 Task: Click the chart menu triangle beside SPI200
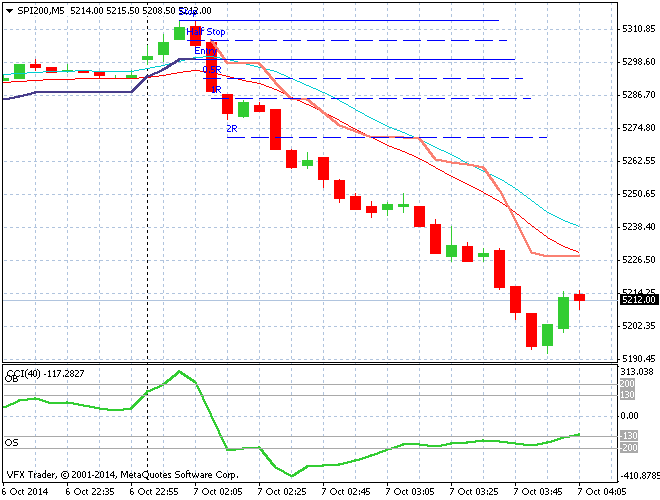click(9, 10)
